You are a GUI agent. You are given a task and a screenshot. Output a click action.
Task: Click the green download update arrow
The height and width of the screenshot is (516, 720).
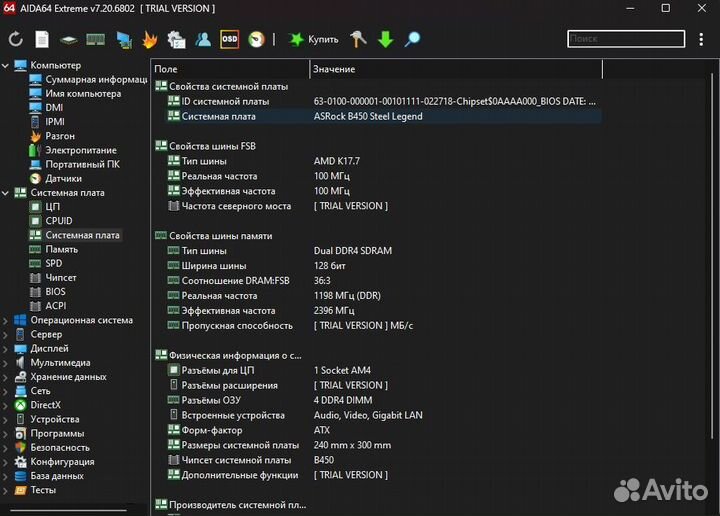(386, 39)
